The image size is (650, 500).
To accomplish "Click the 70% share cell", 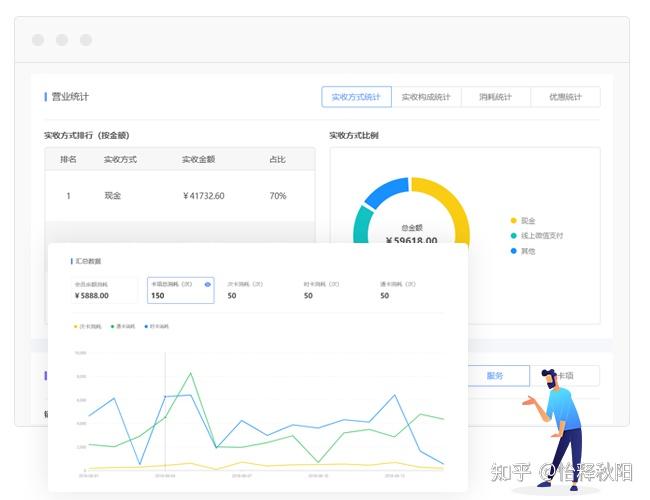I will [x=278, y=196].
